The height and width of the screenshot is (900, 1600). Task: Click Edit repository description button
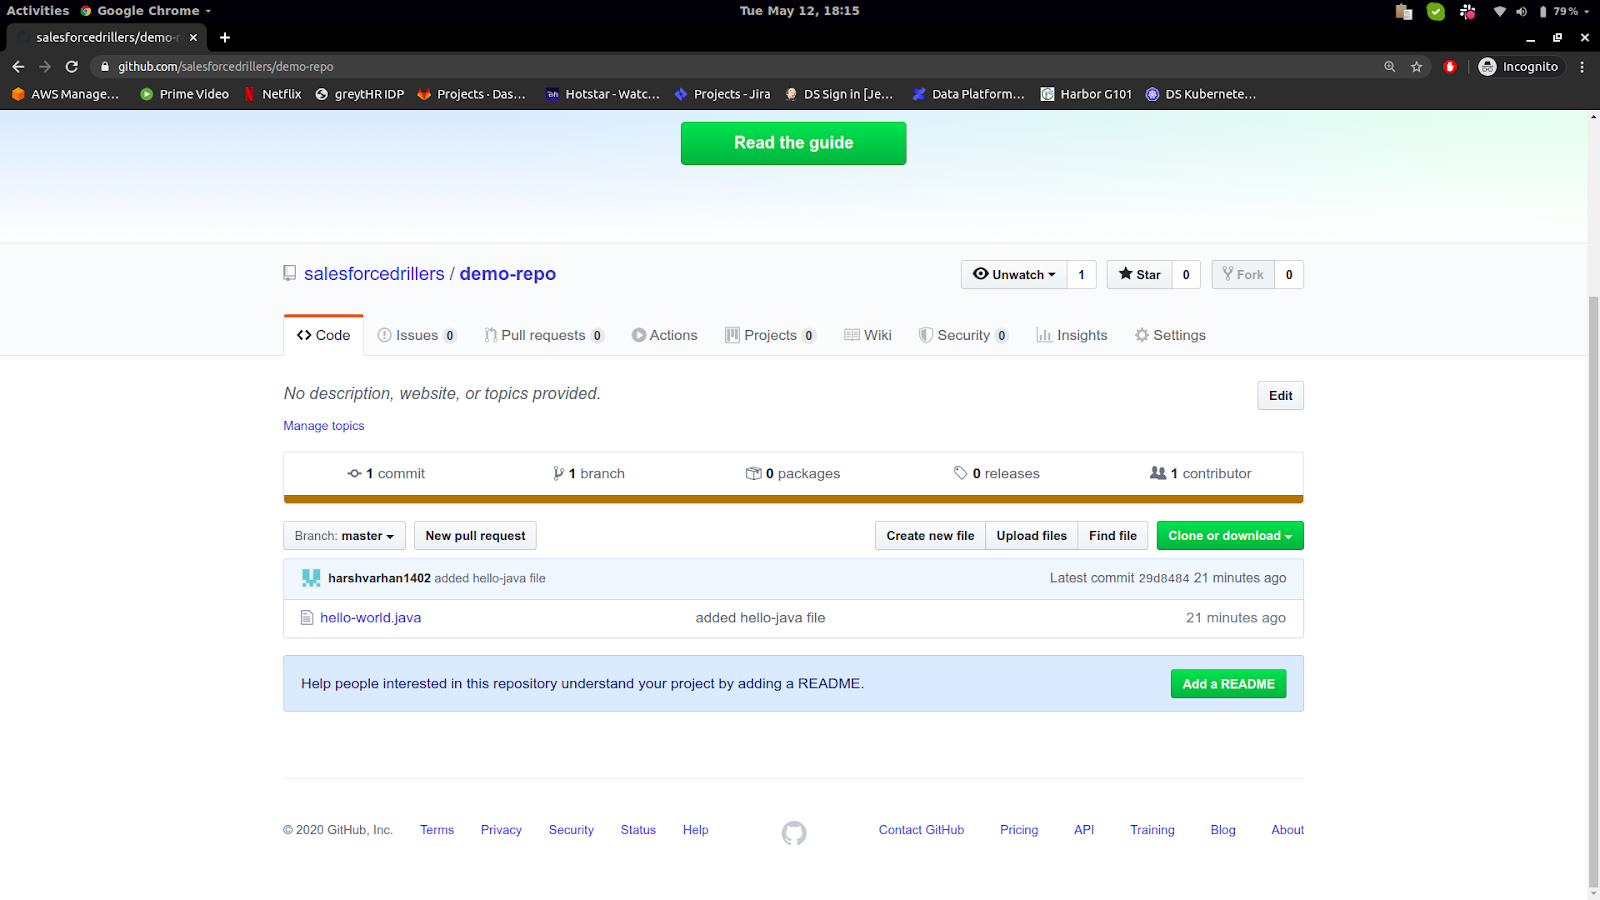pos(1281,396)
